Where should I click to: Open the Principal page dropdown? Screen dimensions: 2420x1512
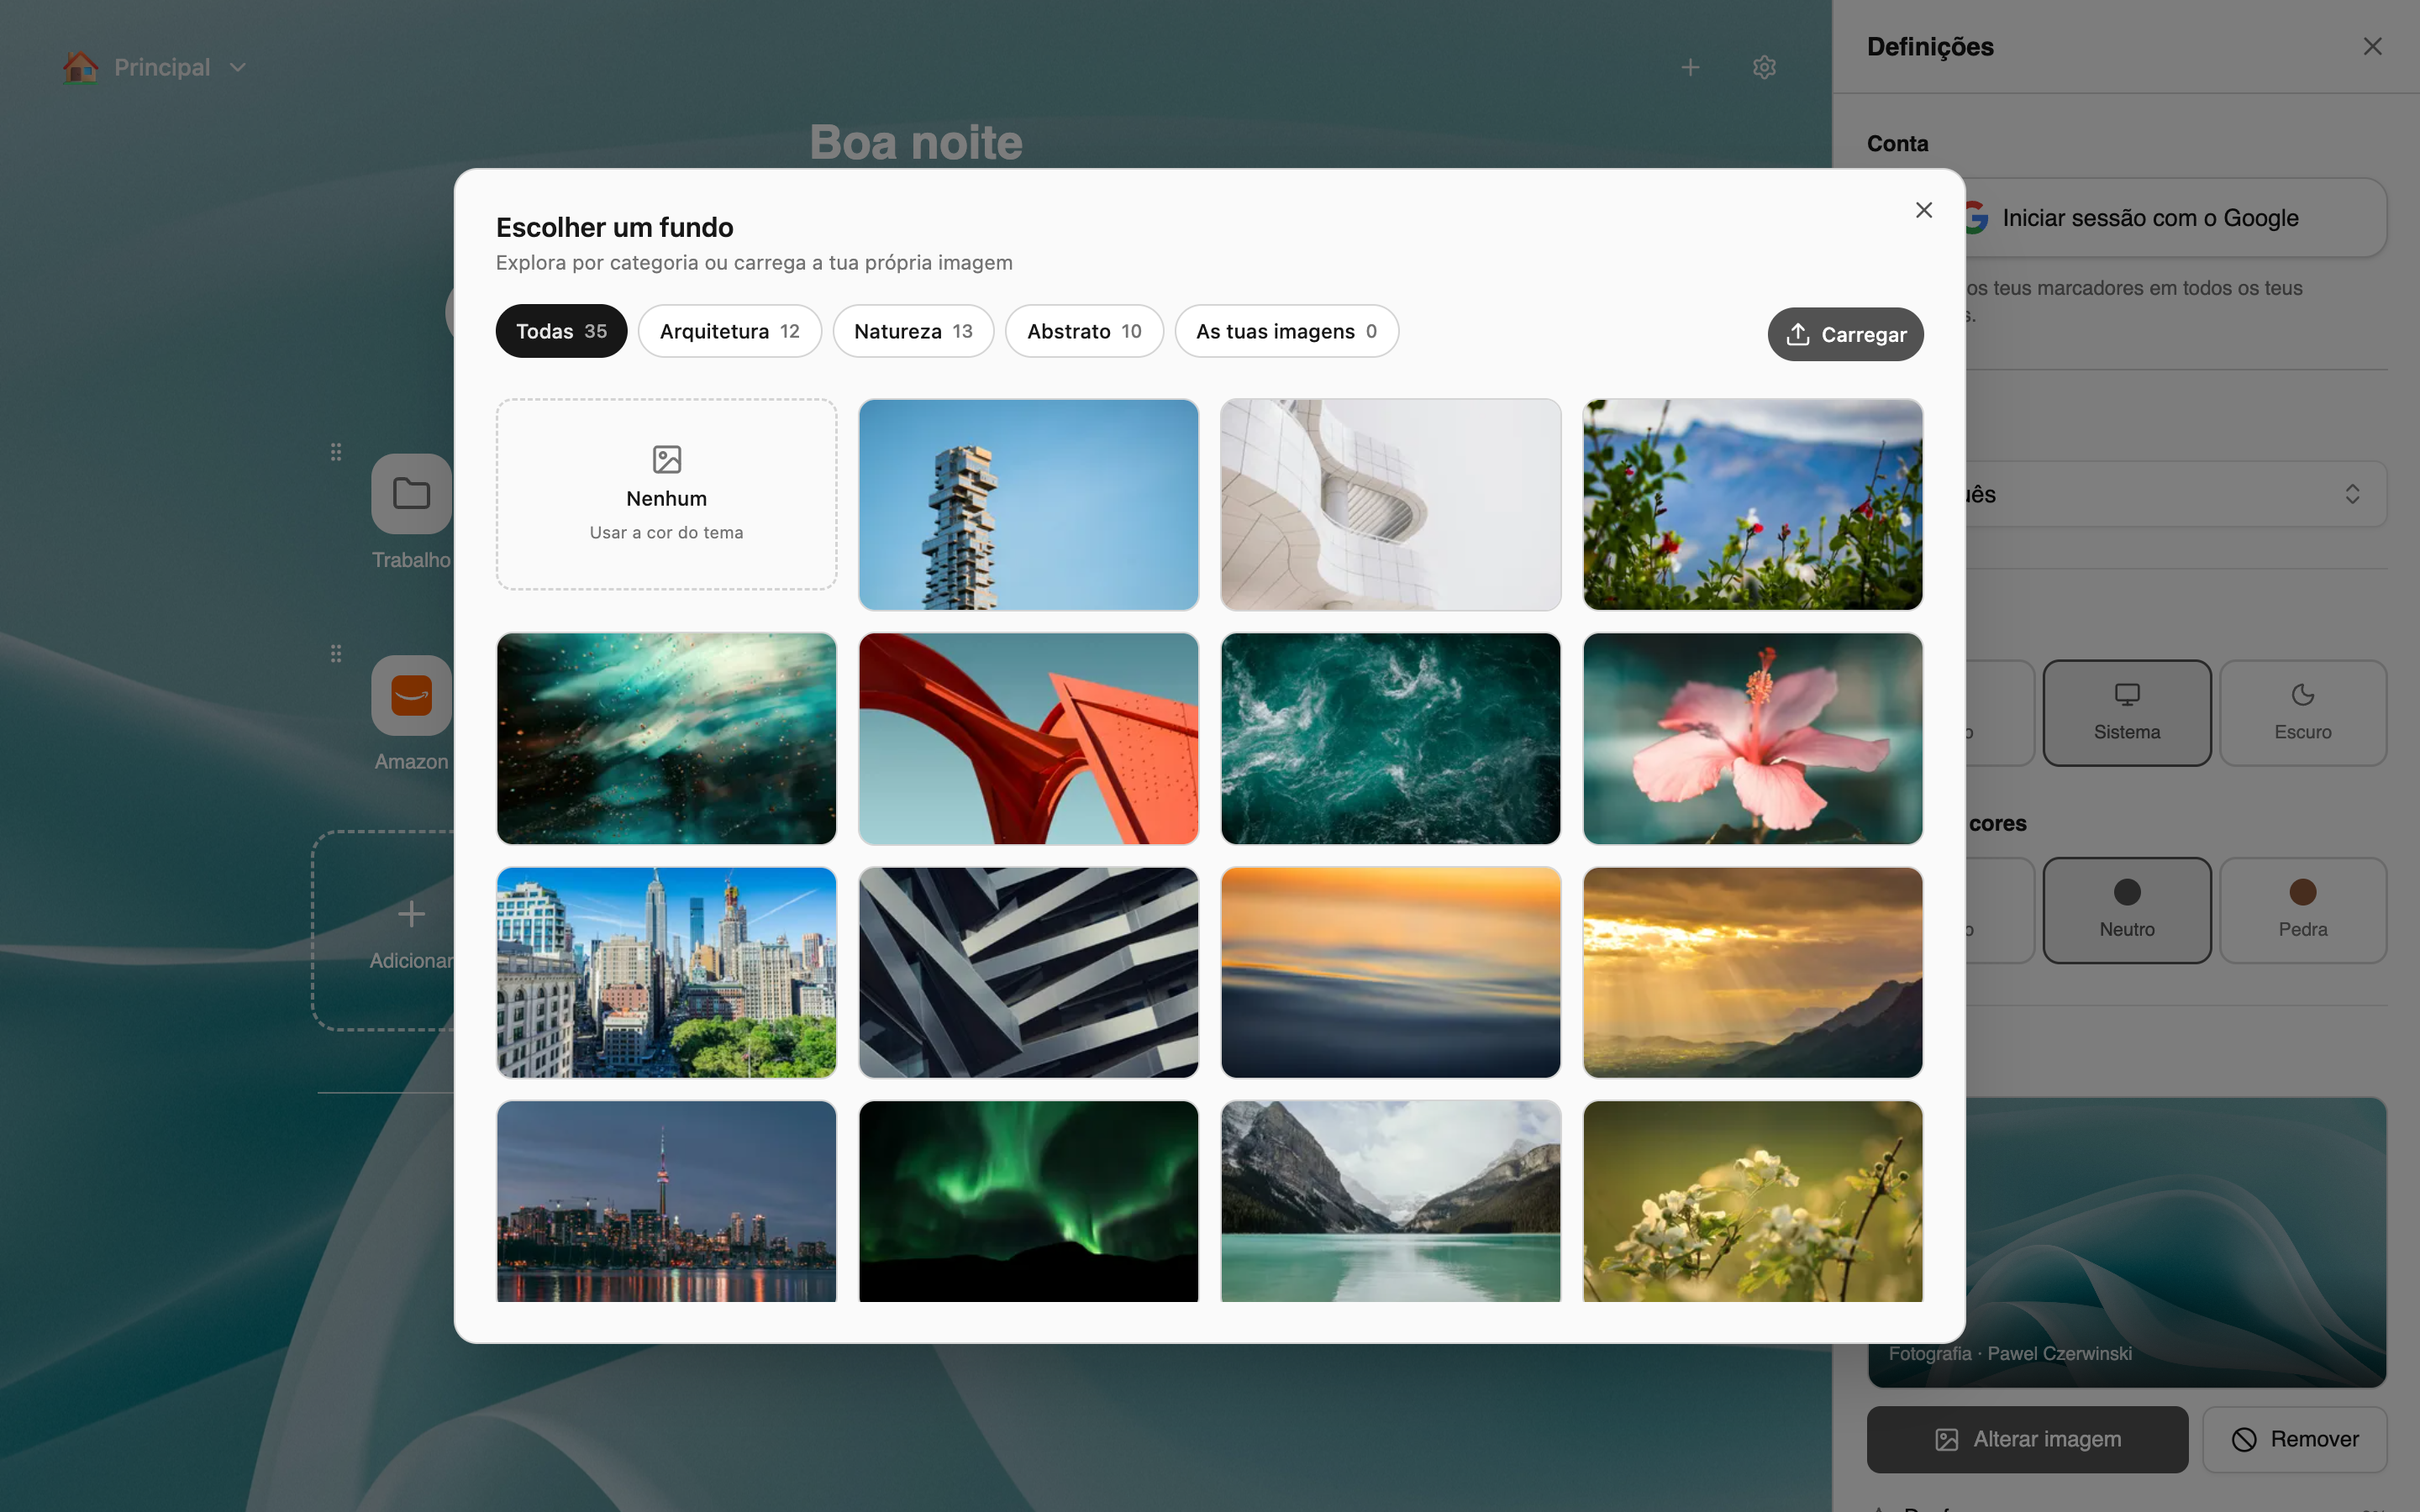[x=154, y=67]
